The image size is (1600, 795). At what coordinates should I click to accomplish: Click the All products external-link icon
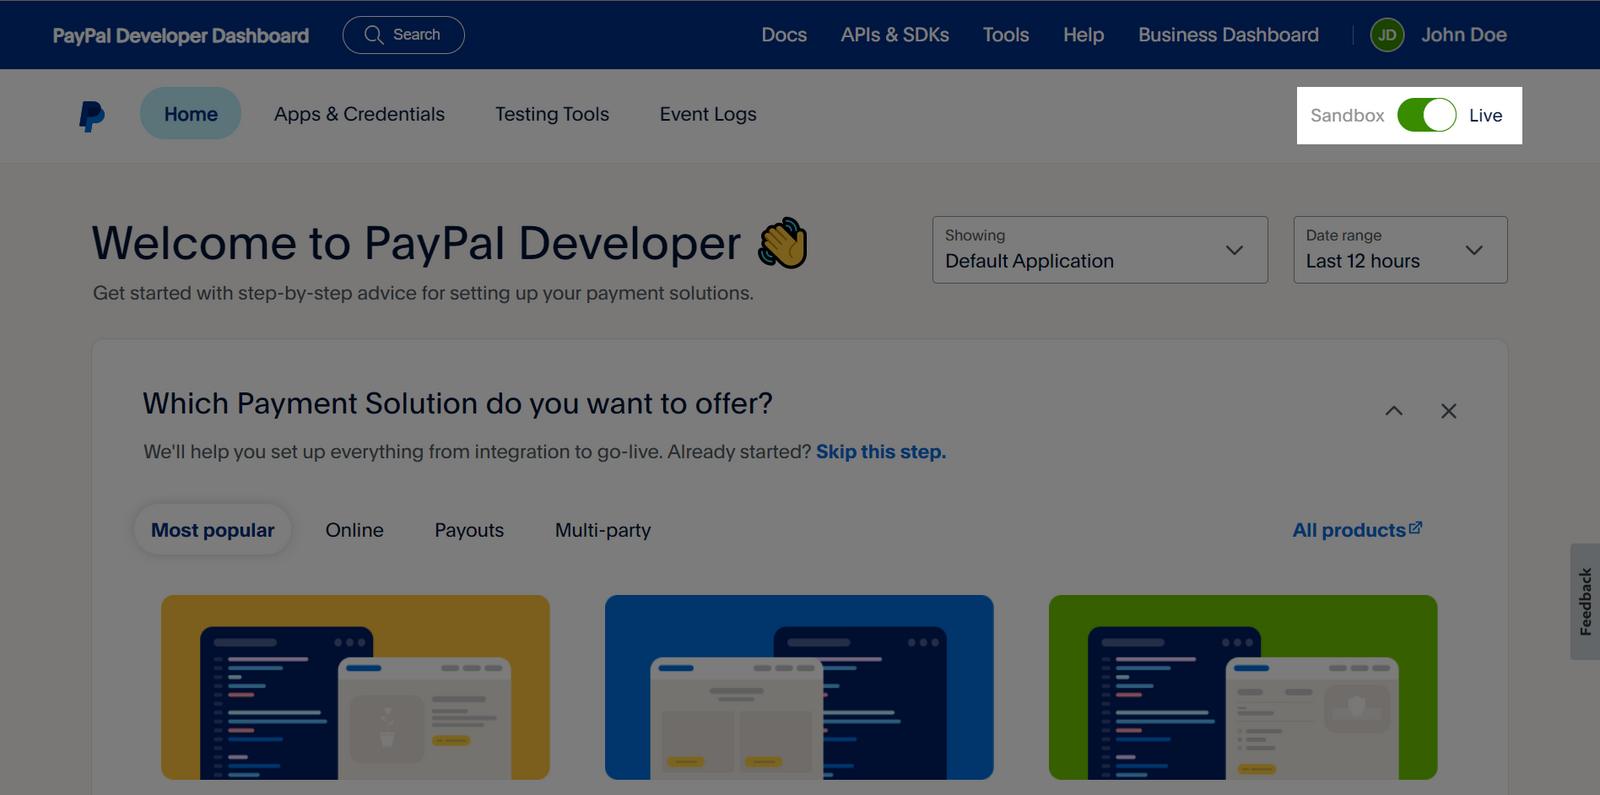(x=1415, y=528)
